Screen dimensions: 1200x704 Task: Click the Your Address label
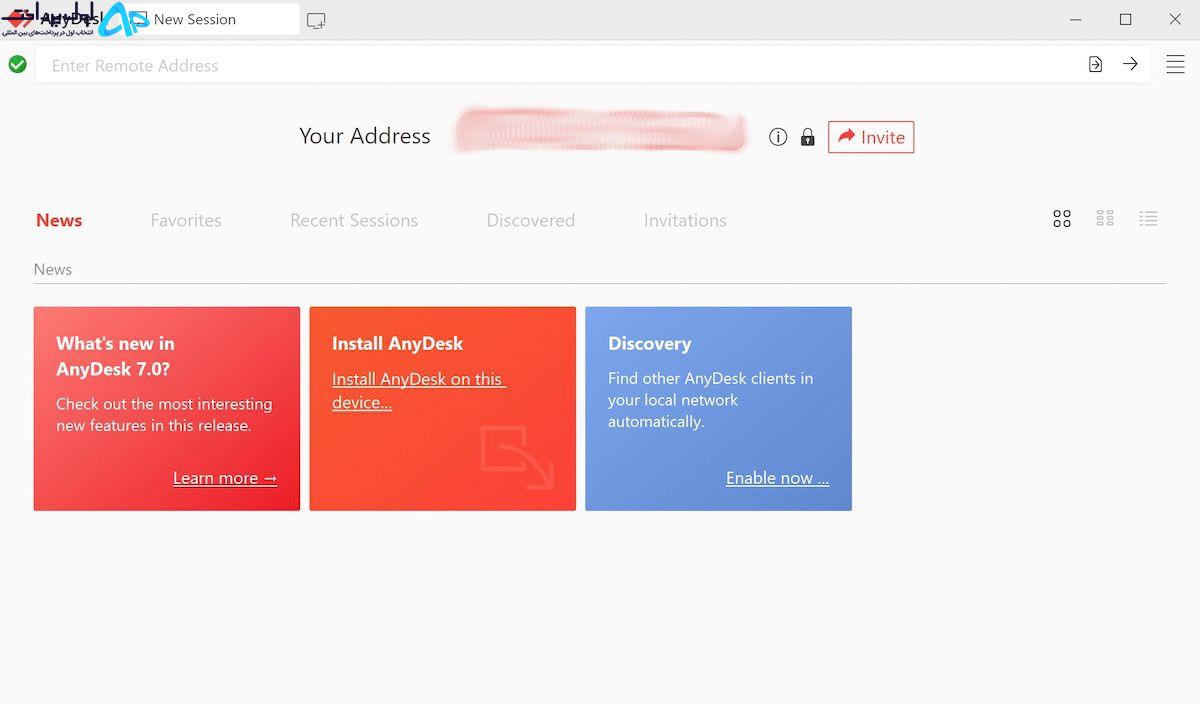click(x=365, y=136)
